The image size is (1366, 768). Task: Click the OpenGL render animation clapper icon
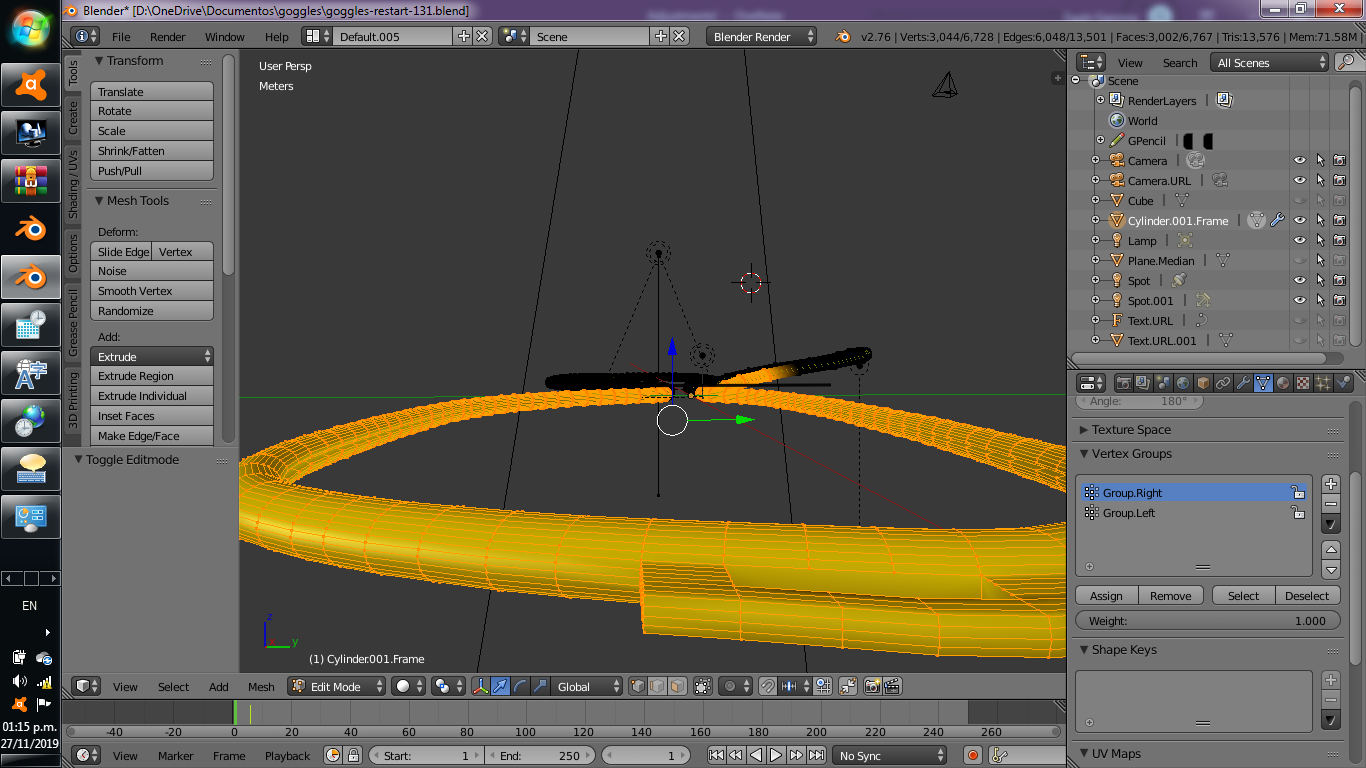(x=892, y=686)
